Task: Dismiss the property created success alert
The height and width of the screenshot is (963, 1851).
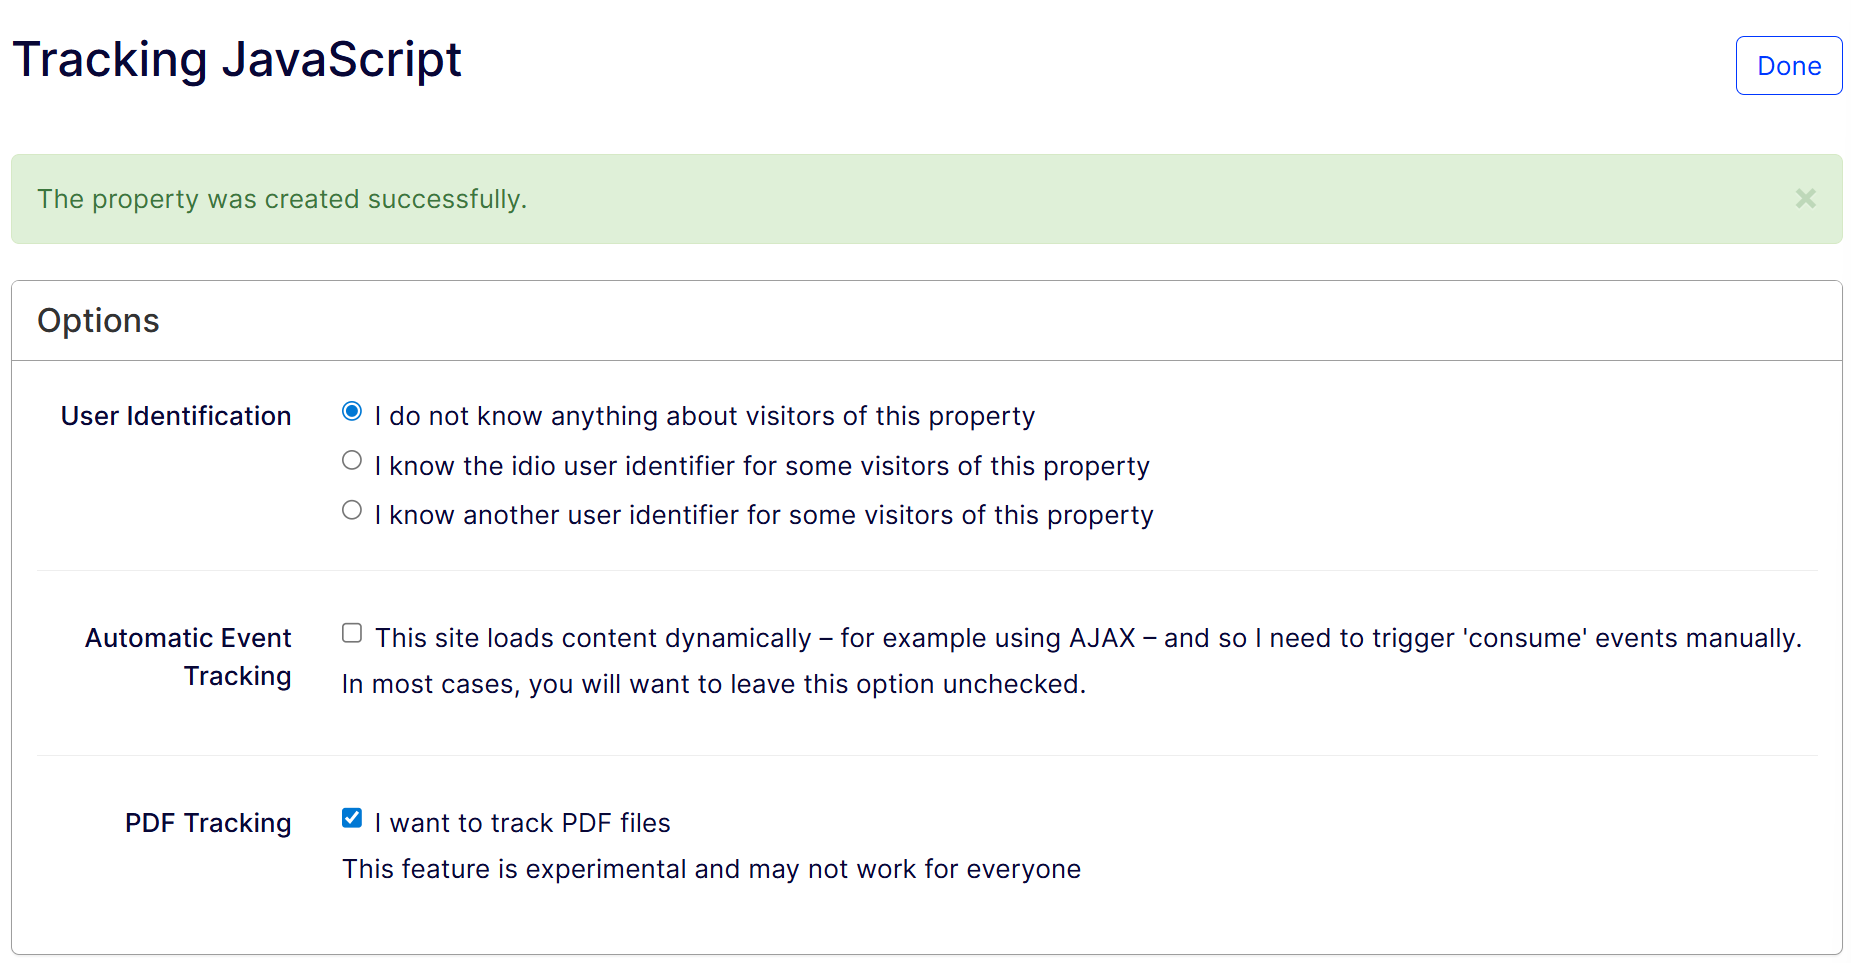Action: coord(1805,198)
